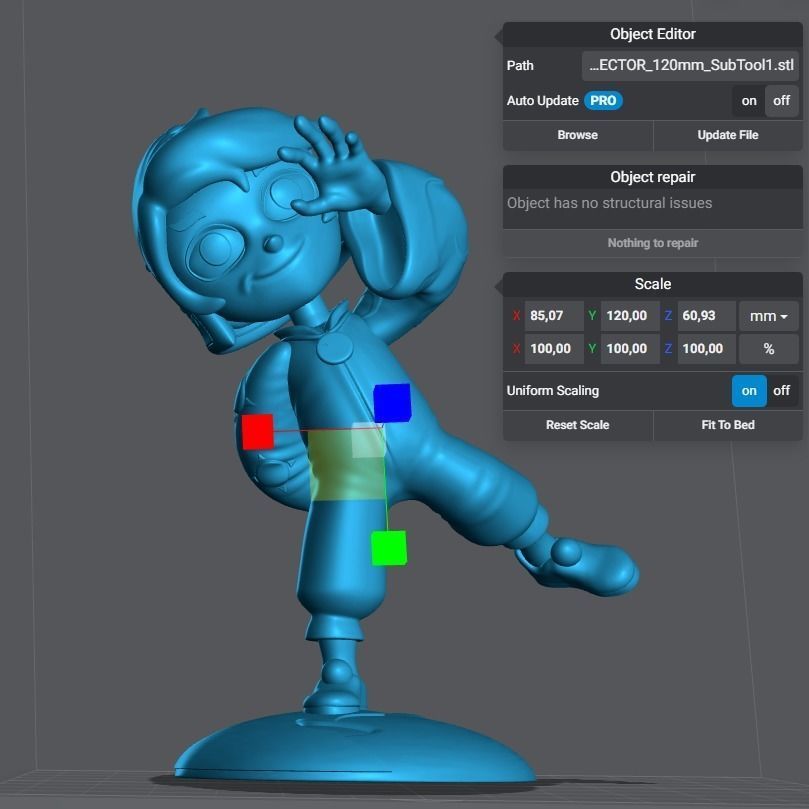Click the yellow plane gizmo handle
Screen dimensions: 809x809
(x=347, y=466)
